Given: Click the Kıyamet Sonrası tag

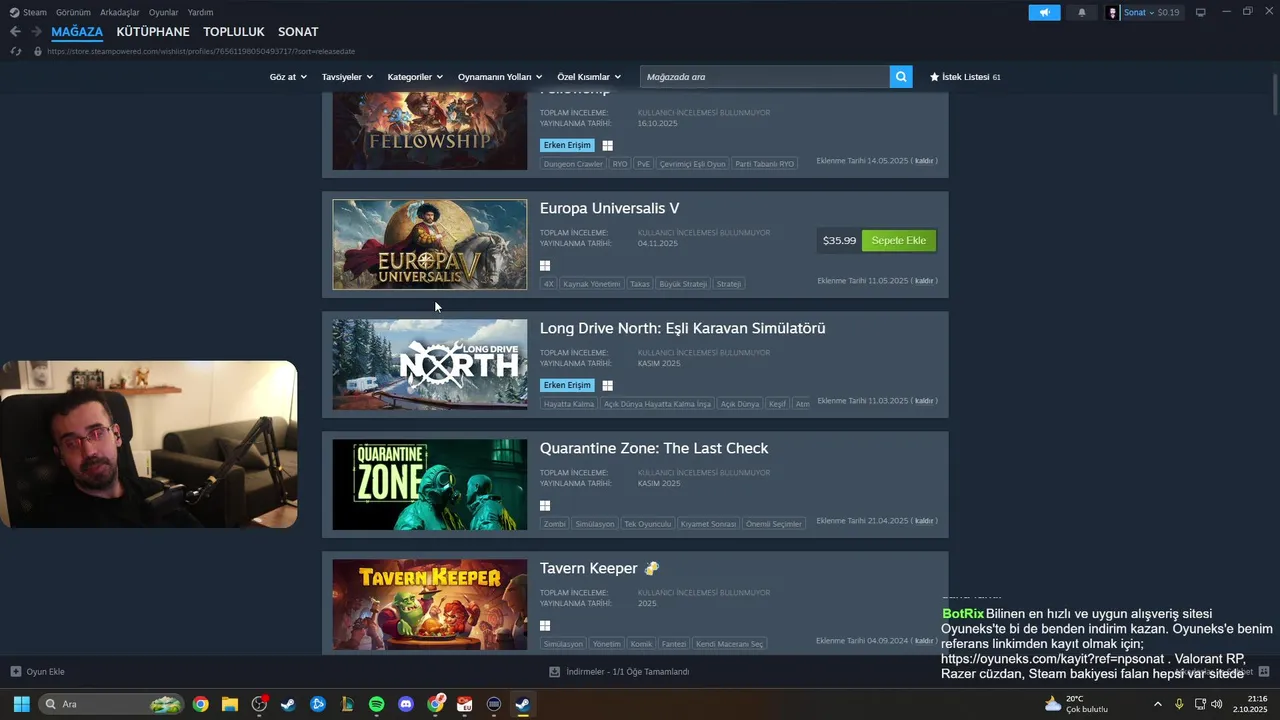Looking at the screenshot, I should (708, 524).
